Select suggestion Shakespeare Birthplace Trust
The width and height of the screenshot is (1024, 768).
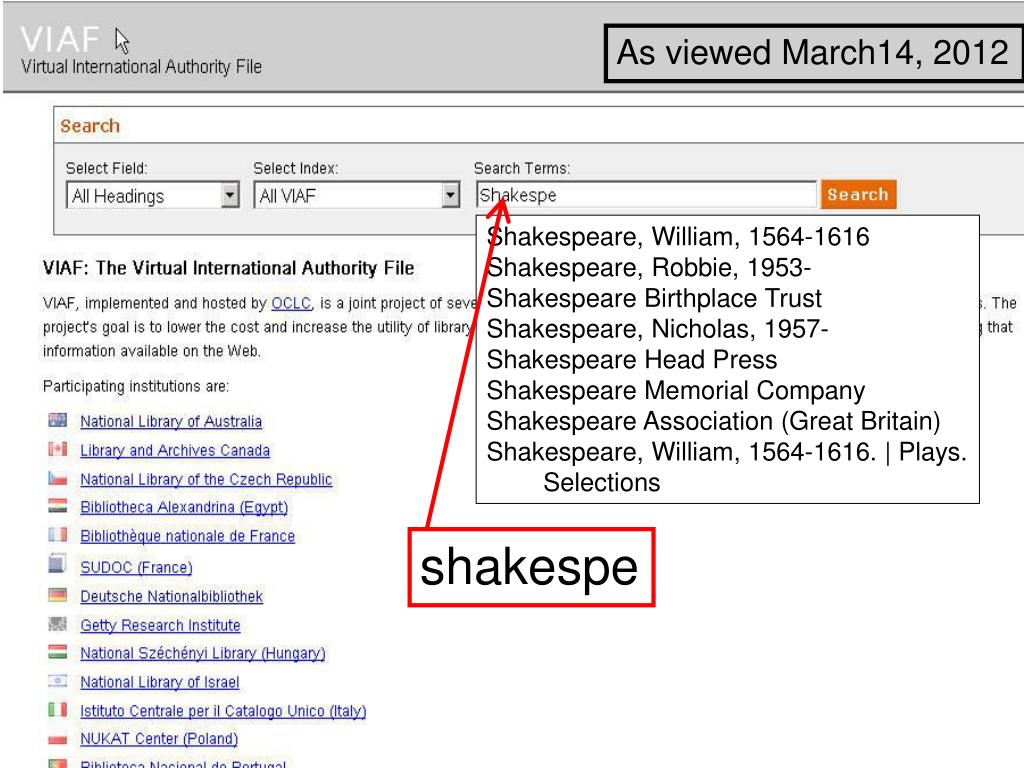(654, 298)
